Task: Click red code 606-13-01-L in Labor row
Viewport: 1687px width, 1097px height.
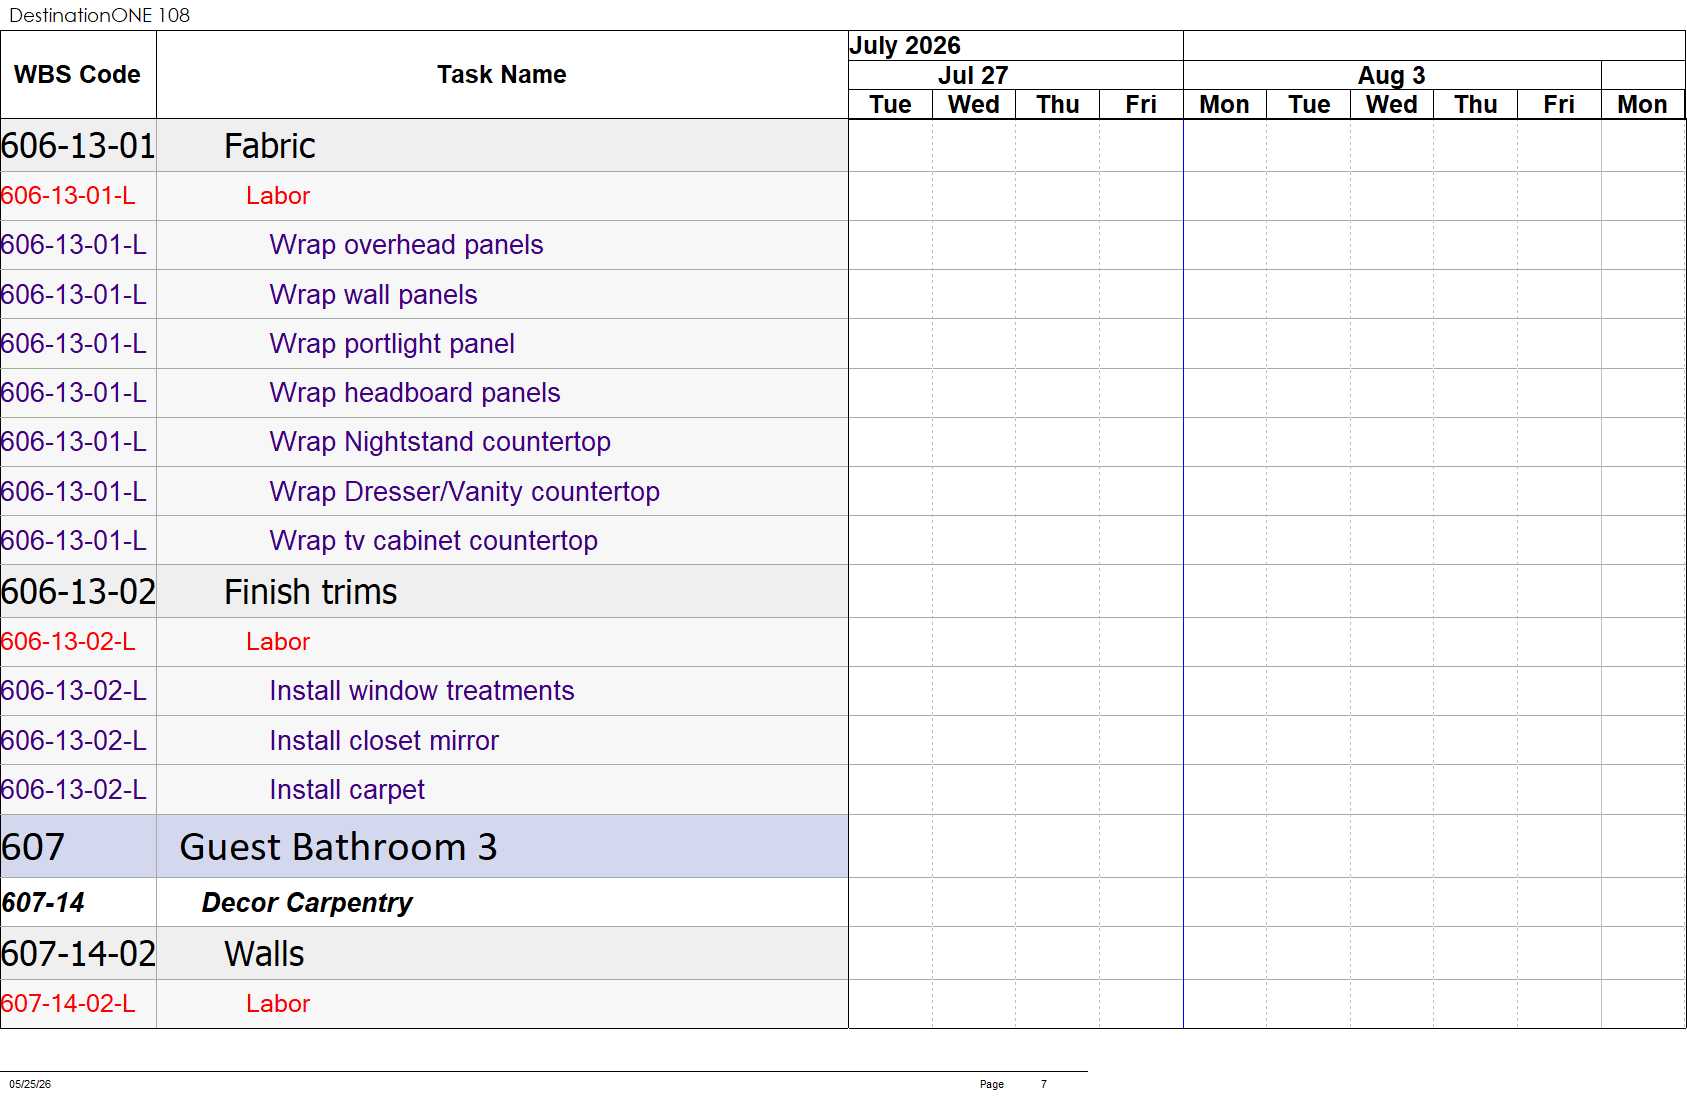Action: [x=68, y=196]
